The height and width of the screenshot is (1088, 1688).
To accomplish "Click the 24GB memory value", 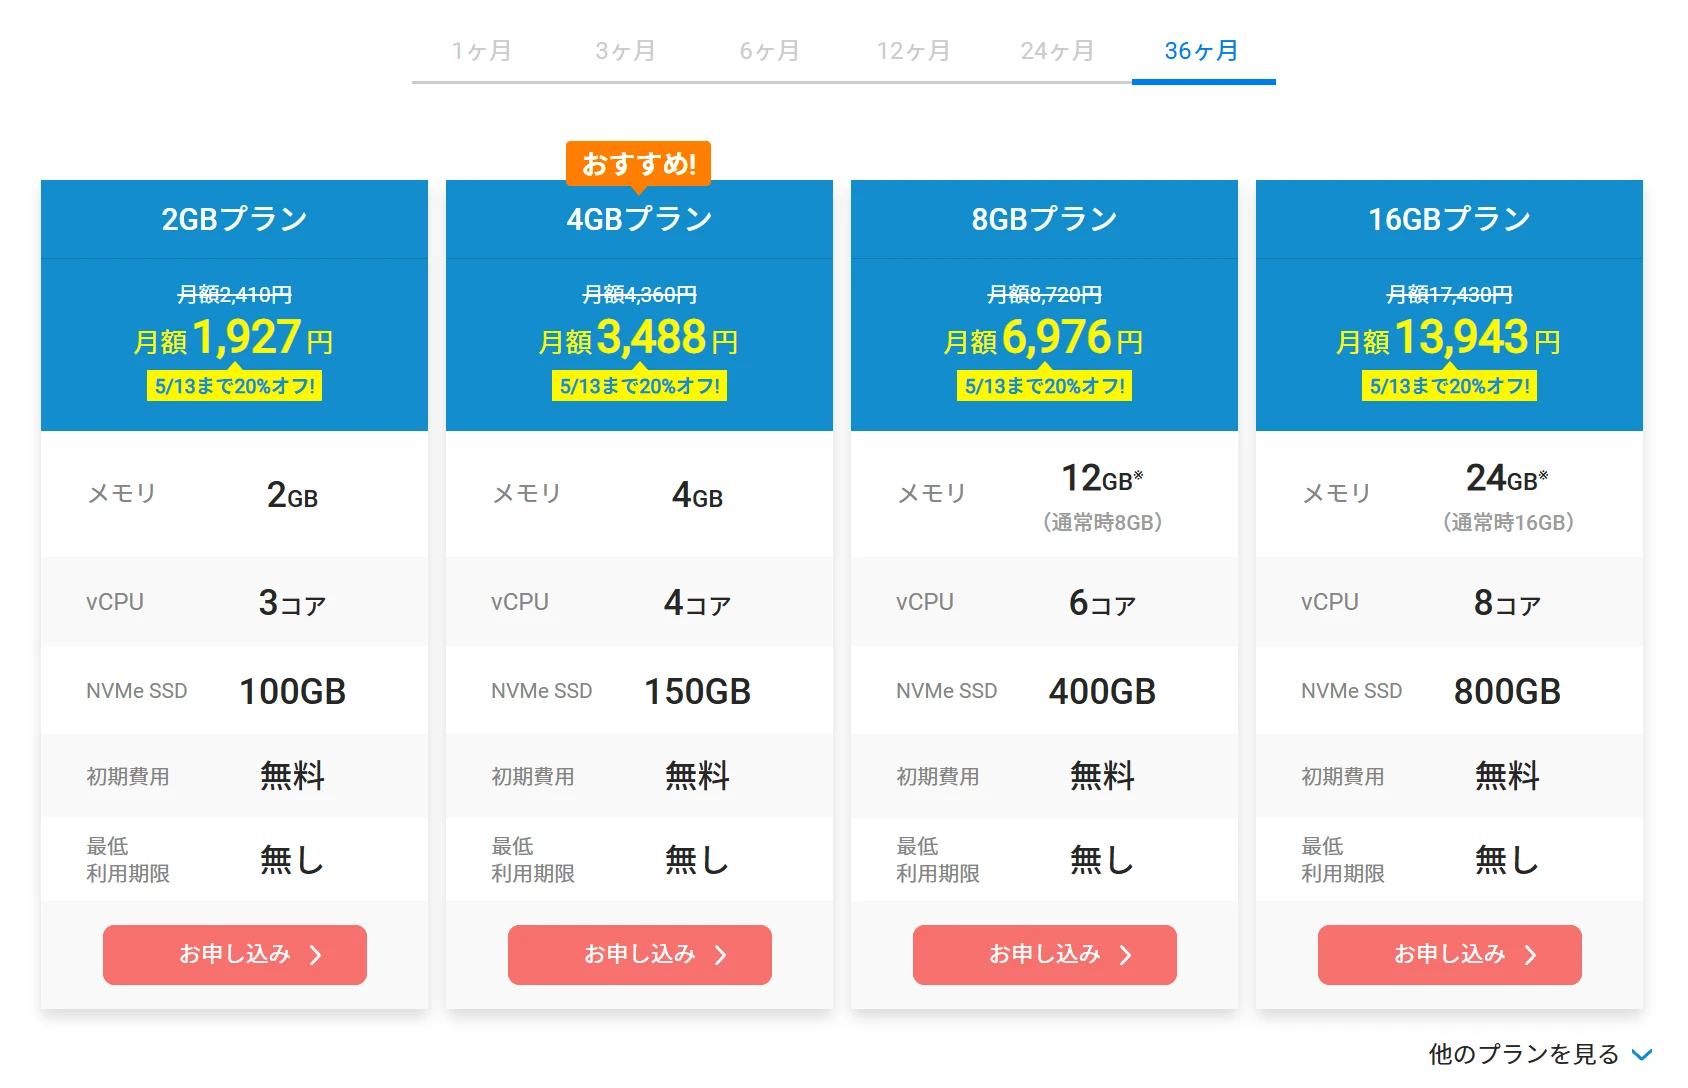I will (1507, 479).
